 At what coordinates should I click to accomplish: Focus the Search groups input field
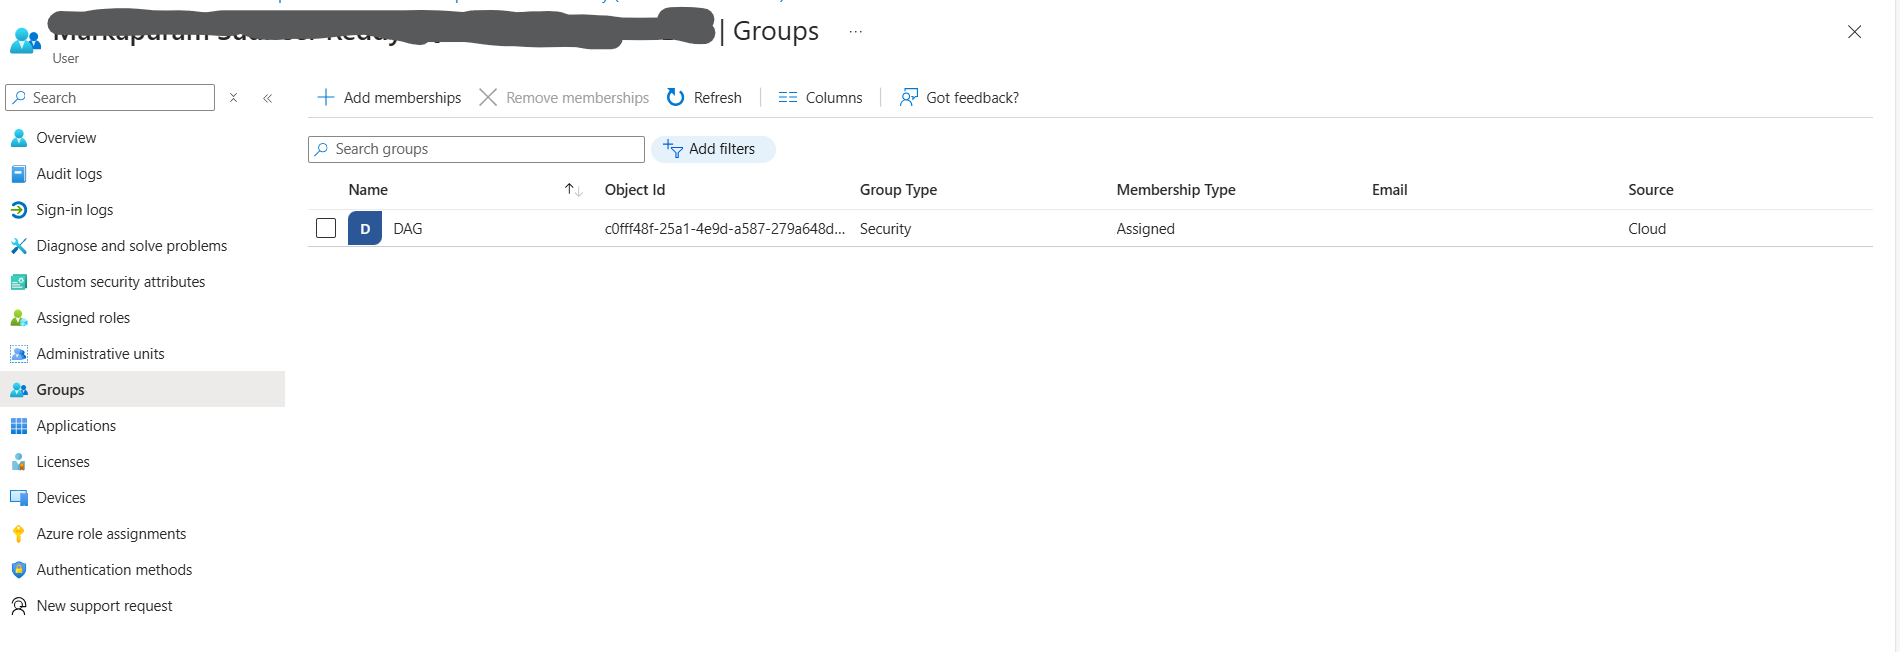coord(476,149)
